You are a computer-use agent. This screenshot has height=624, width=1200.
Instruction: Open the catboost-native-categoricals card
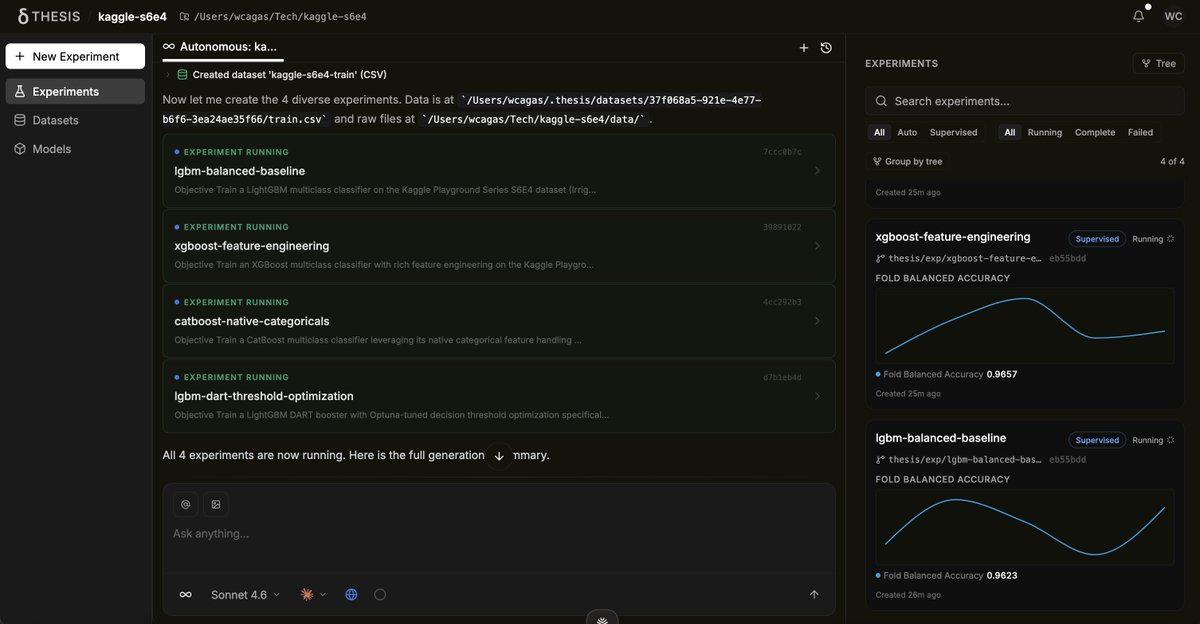(x=499, y=321)
